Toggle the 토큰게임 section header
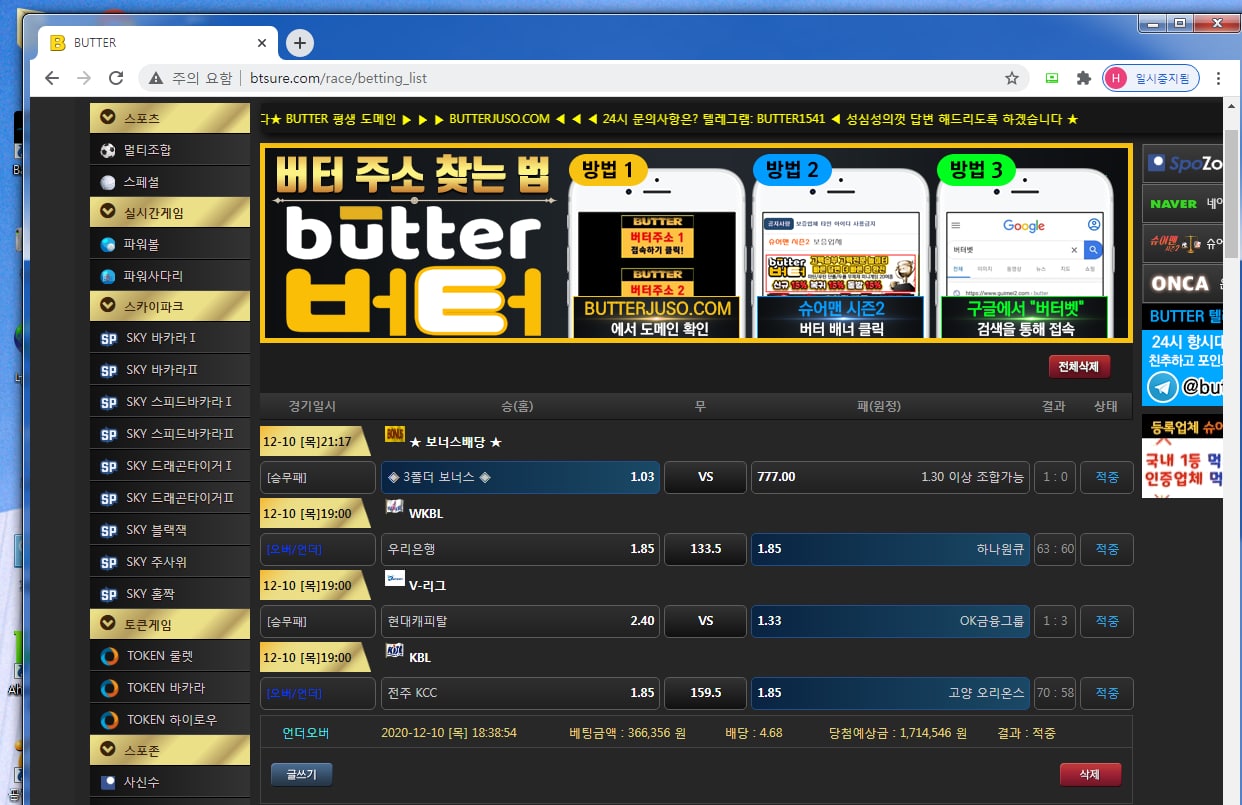The image size is (1242, 805). pyautogui.click(x=169, y=625)
